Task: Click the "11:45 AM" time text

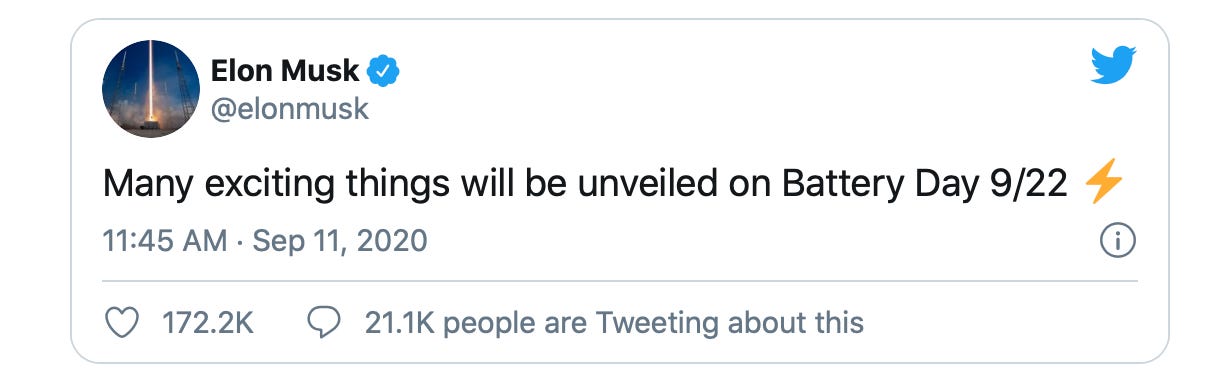Action: (163, 241)
